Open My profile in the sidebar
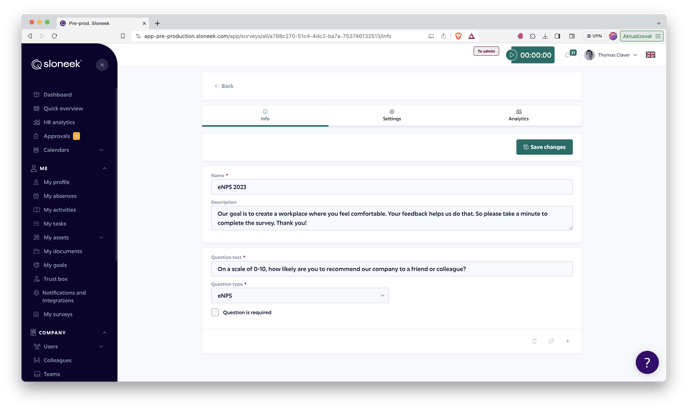The image size is (688, 410). tap(56, 182)
